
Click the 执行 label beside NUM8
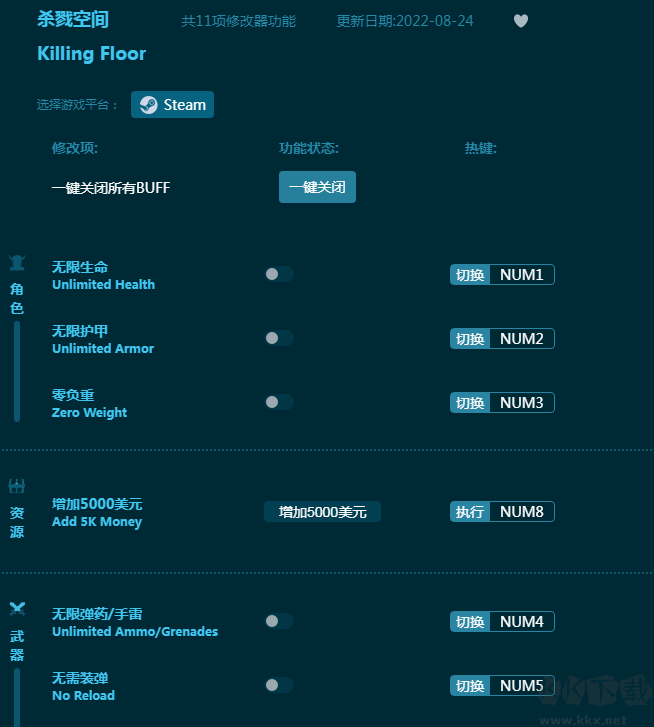[x=470, y=512]
